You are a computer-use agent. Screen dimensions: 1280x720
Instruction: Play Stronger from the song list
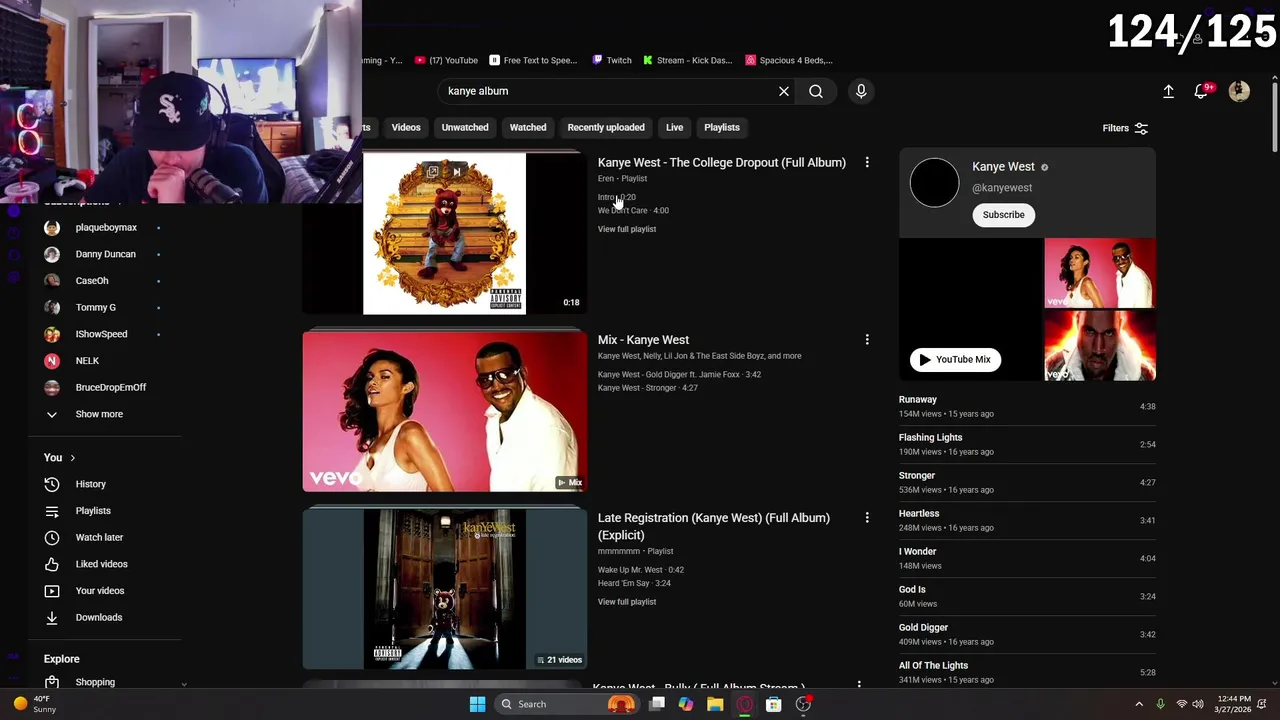[1027, 482]
